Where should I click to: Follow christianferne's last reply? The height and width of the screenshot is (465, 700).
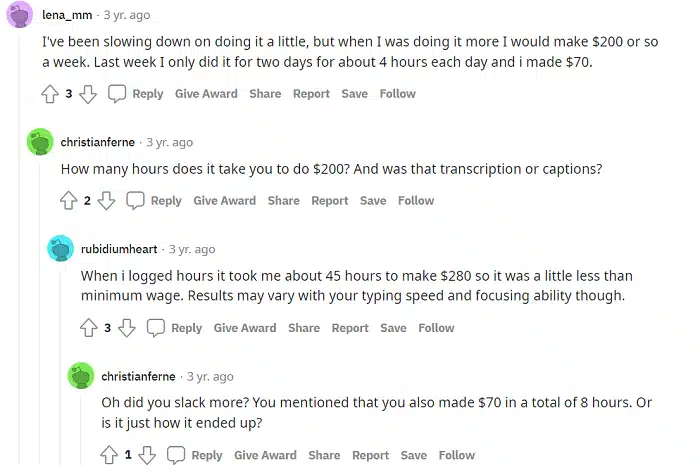(x=457, y=455)
